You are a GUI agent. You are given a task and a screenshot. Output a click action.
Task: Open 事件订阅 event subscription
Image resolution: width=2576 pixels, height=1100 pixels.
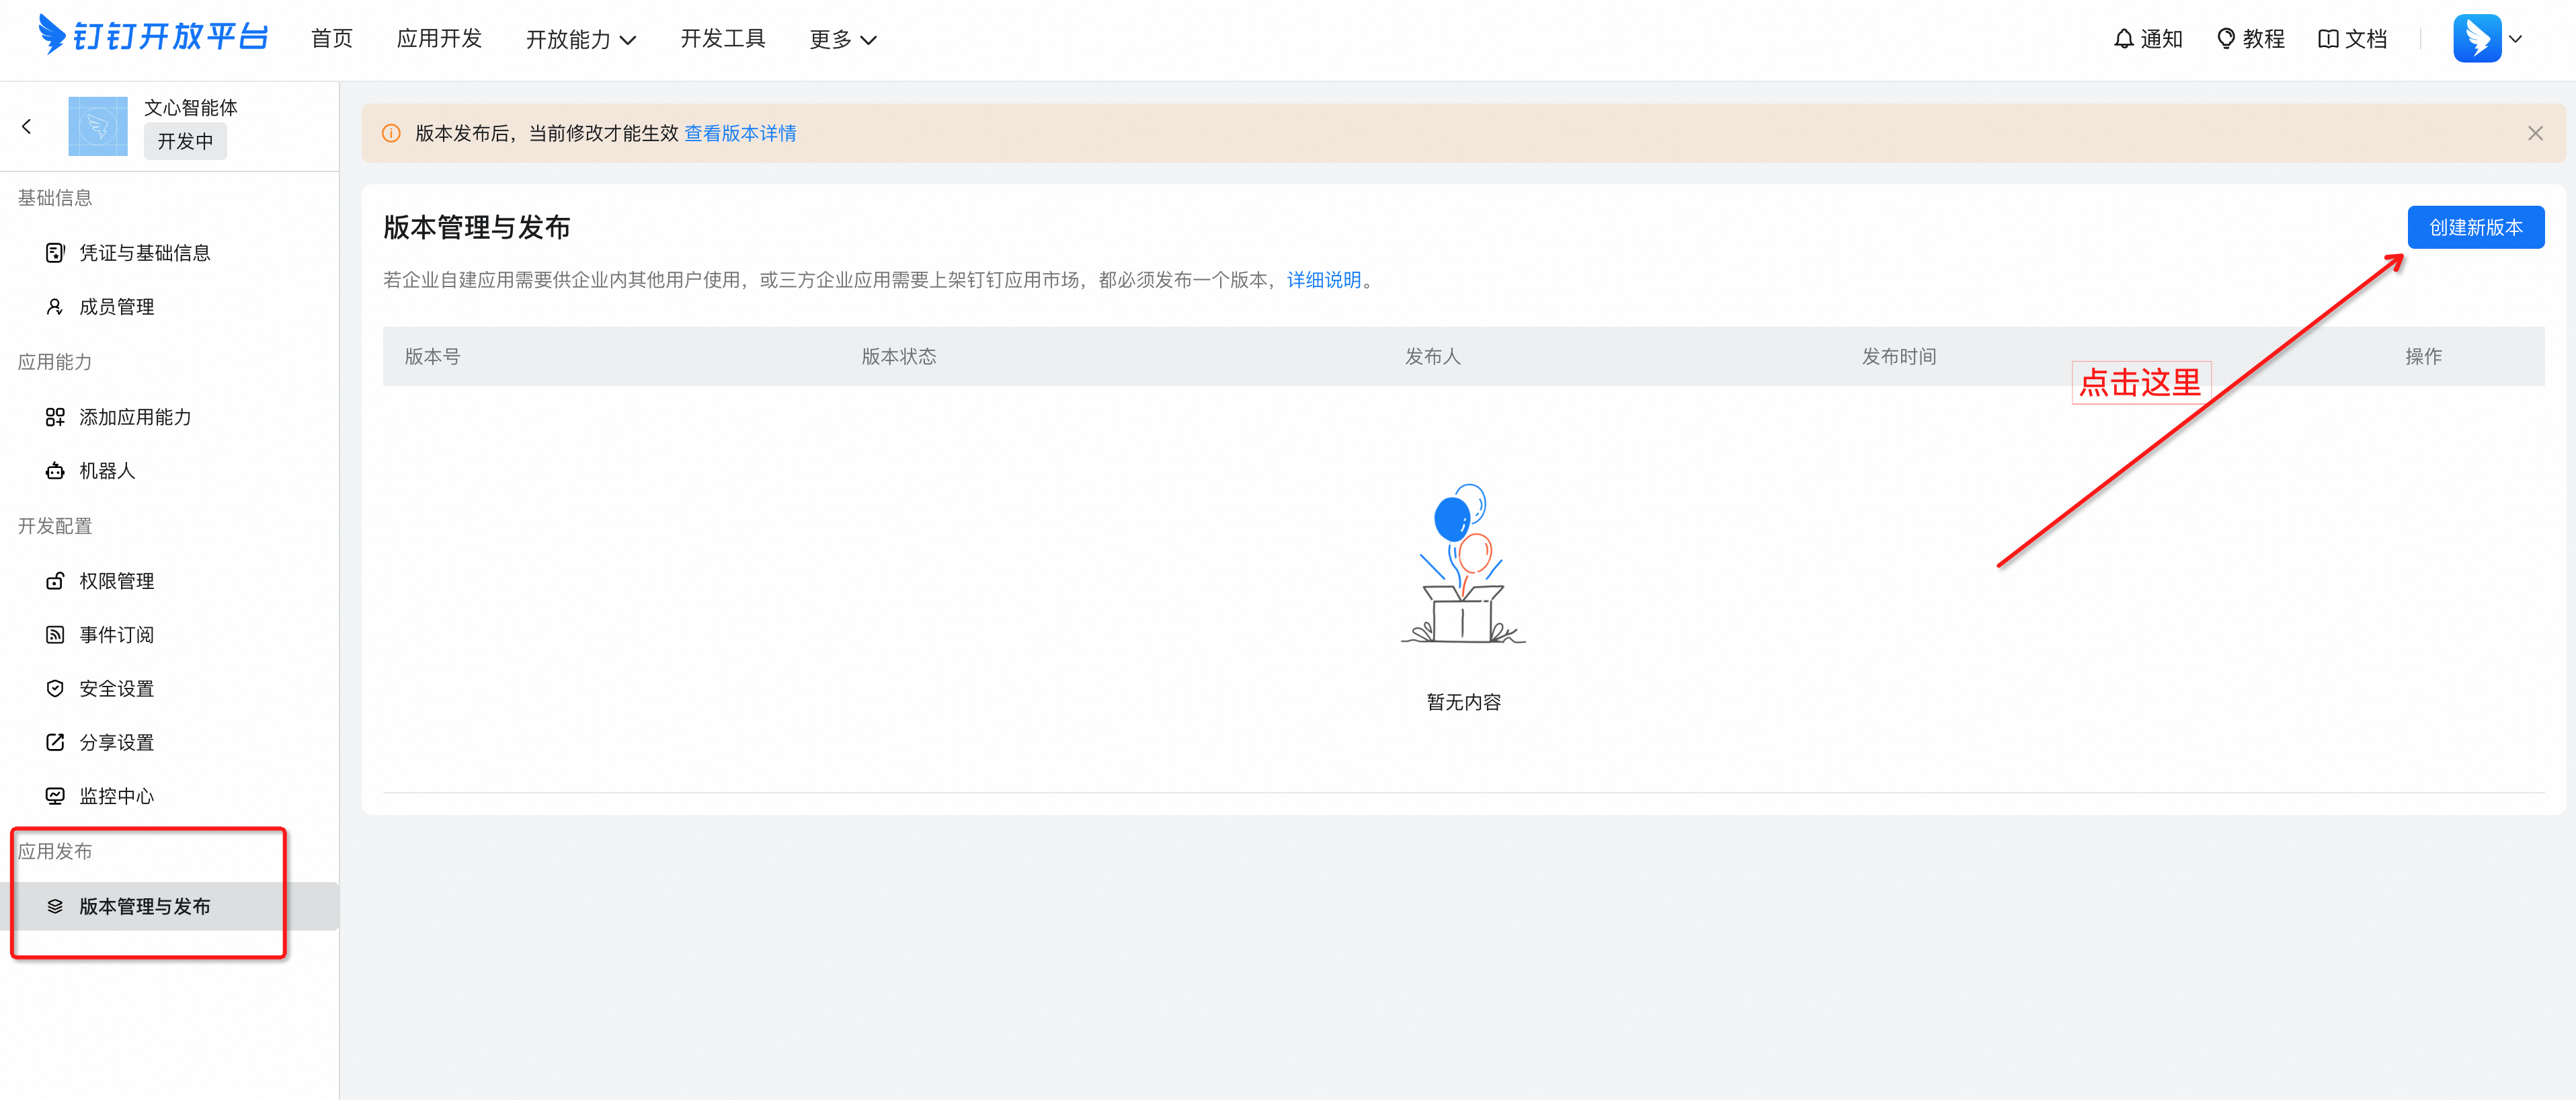click(116, 635)
